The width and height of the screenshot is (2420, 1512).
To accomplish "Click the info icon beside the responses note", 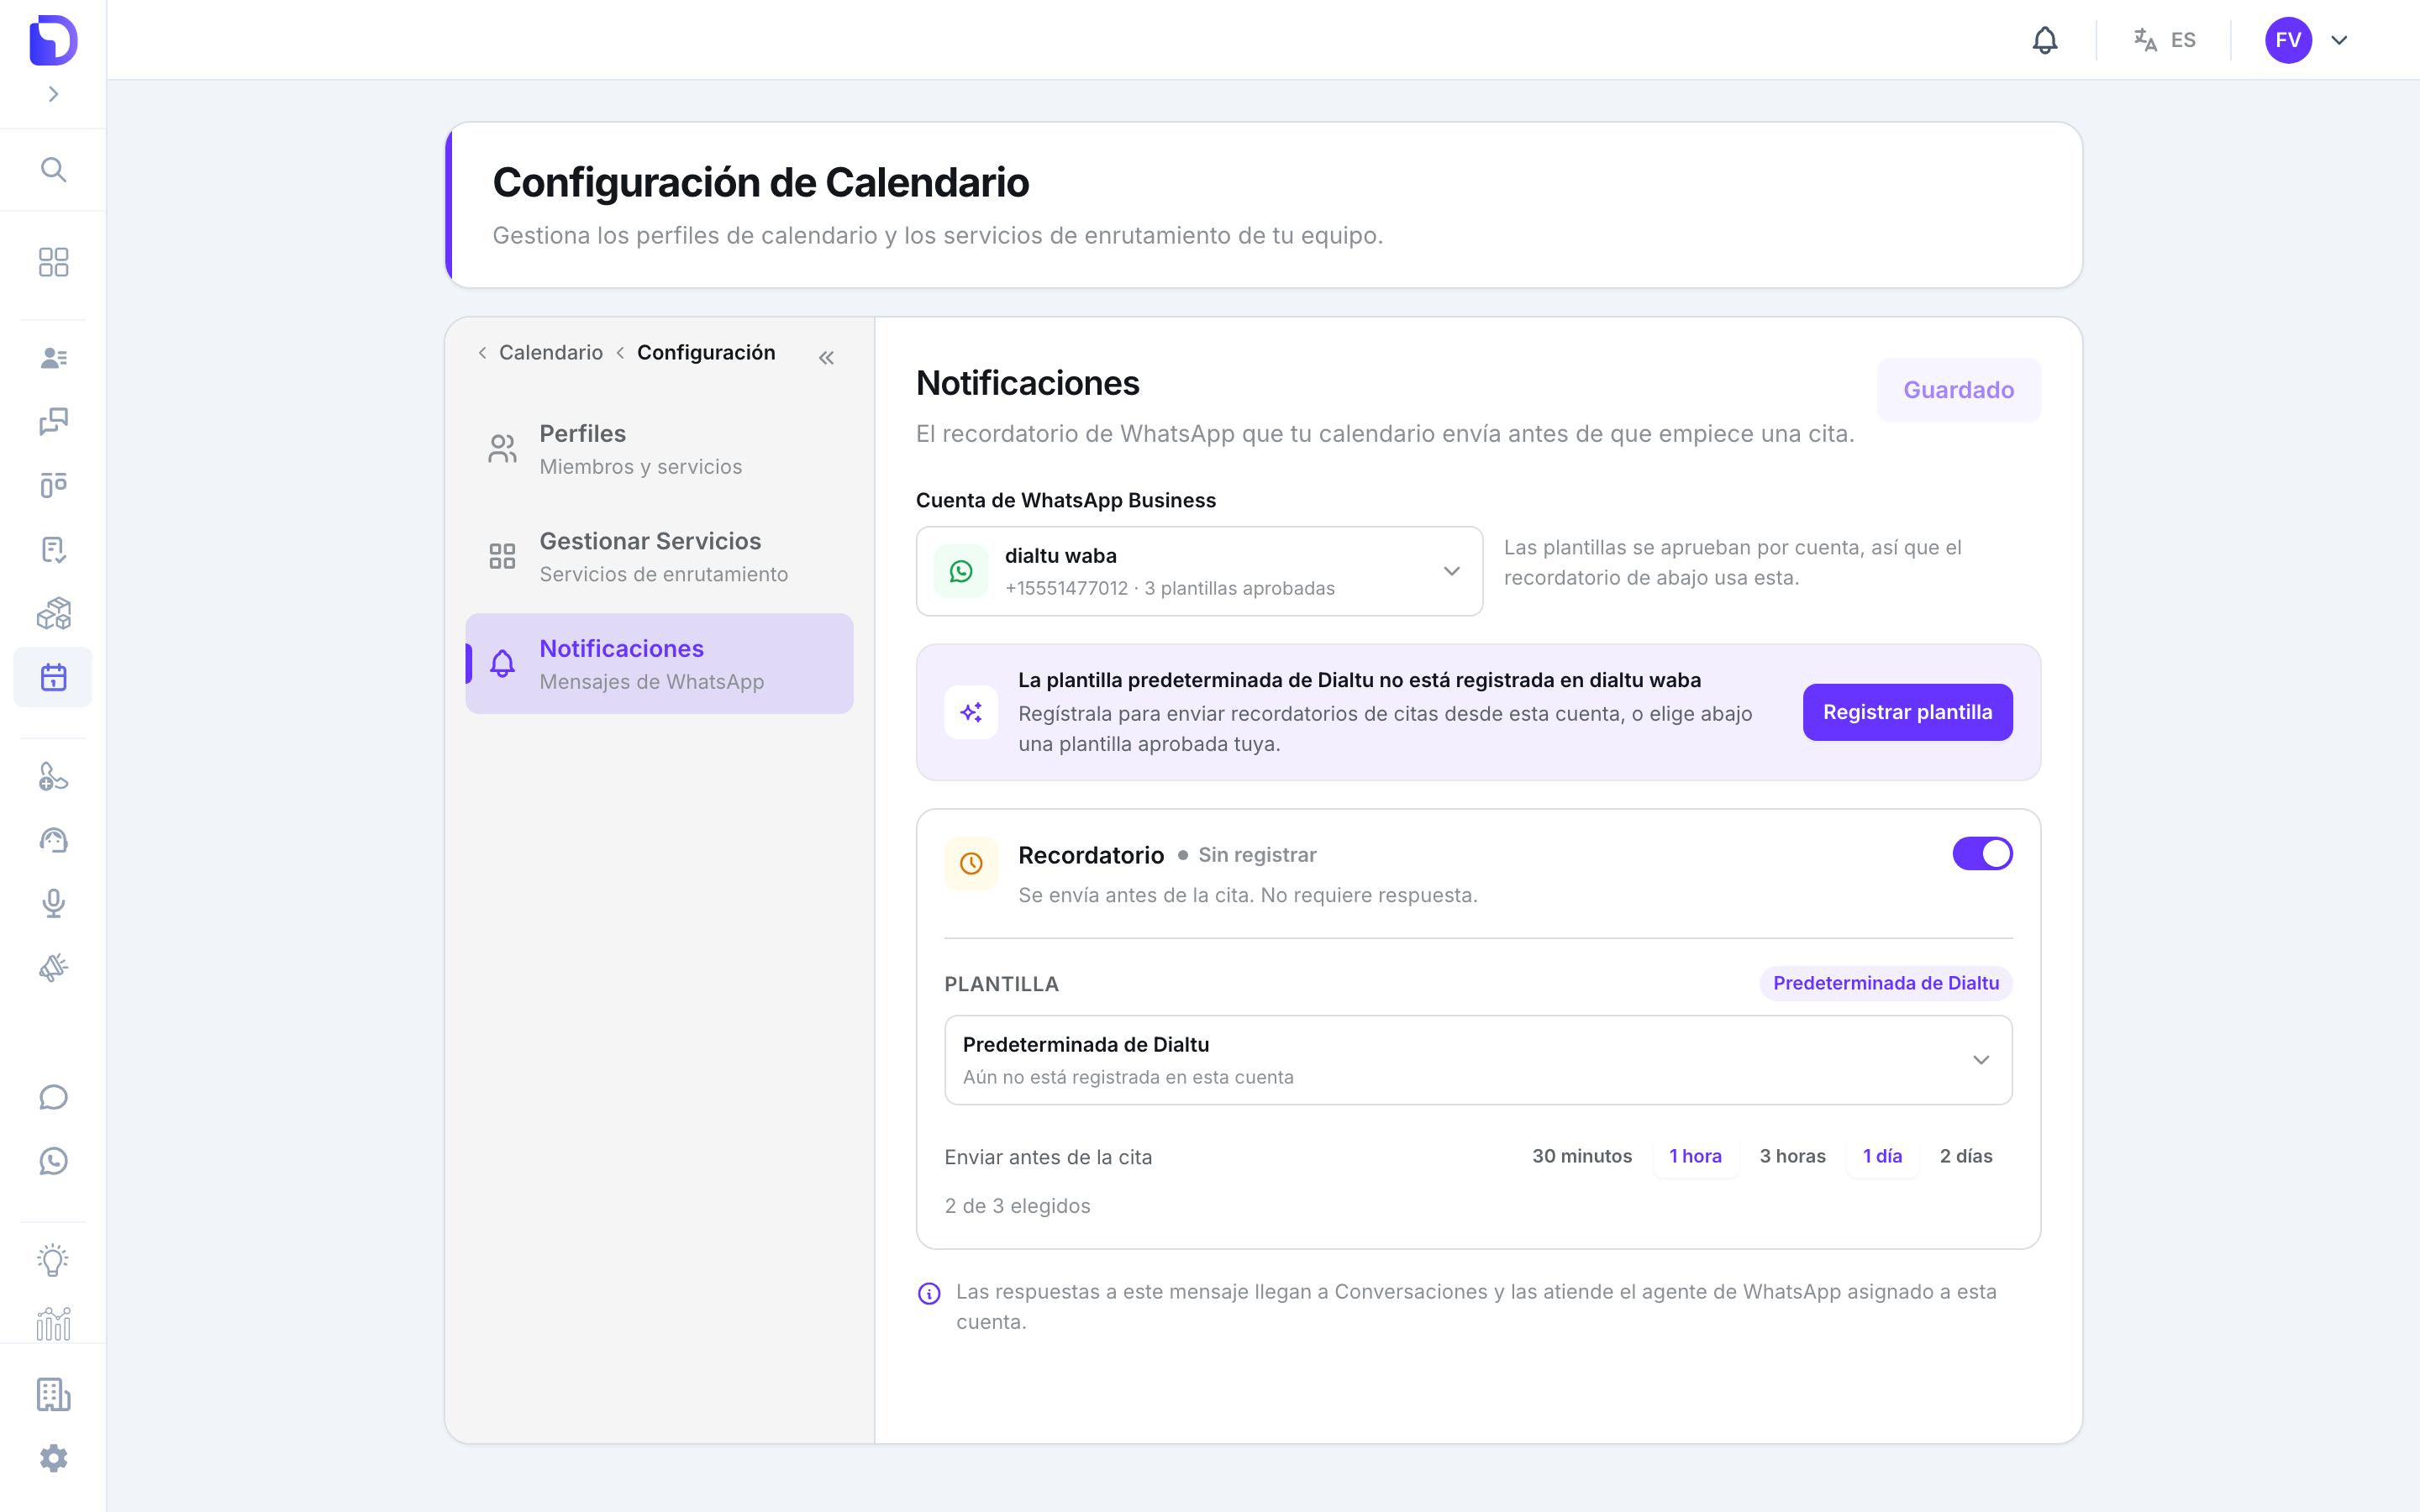I will (929, 1294).
